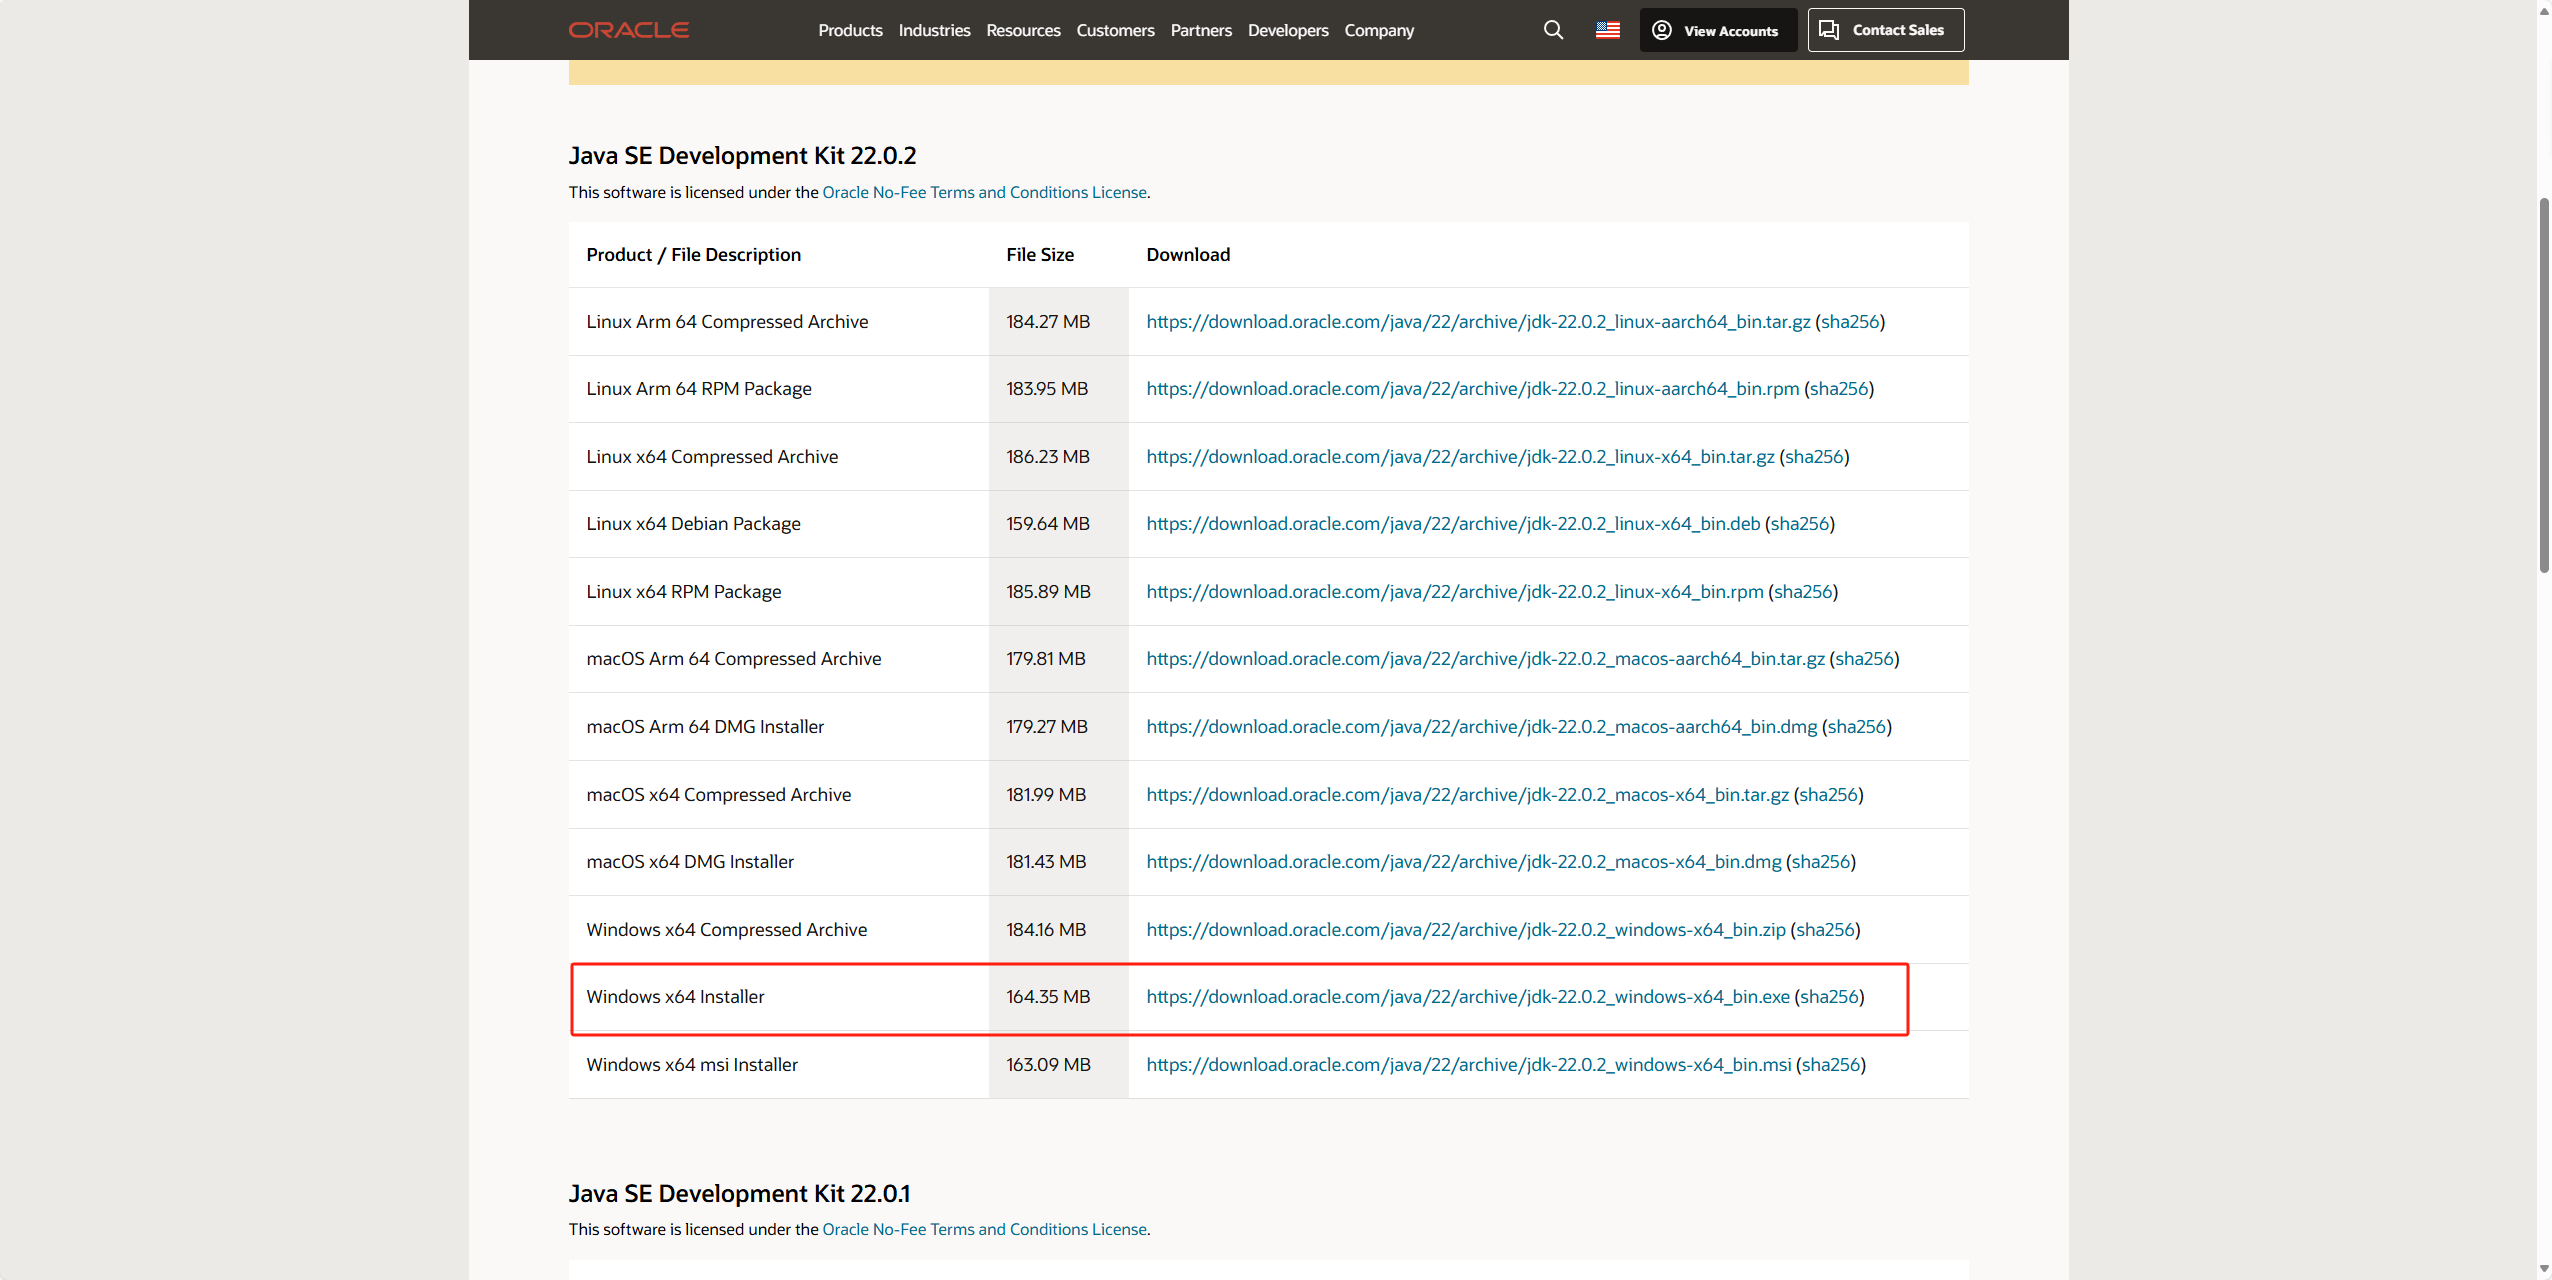2552x1280 pixels.
Task: Click the Java SE Development Kit 22.0.2 heading
Action: [742, 156]
